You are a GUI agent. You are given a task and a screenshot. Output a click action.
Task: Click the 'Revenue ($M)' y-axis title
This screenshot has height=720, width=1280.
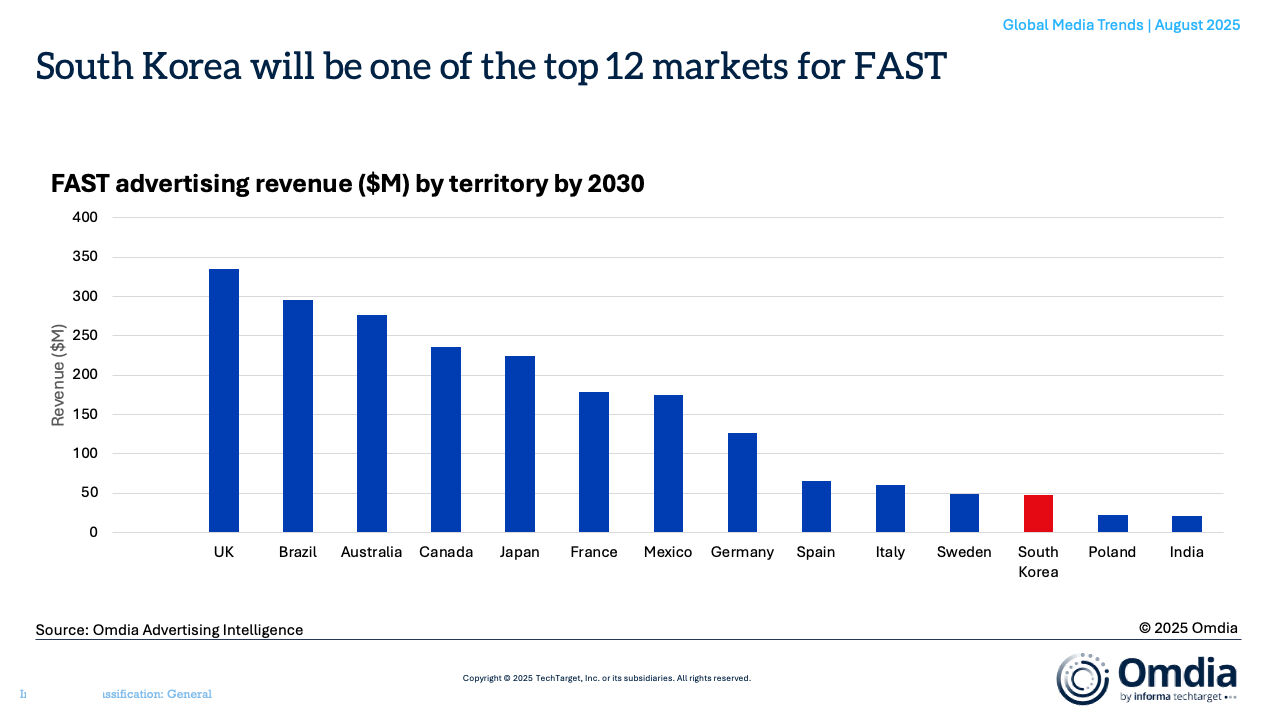pos(59,375)
